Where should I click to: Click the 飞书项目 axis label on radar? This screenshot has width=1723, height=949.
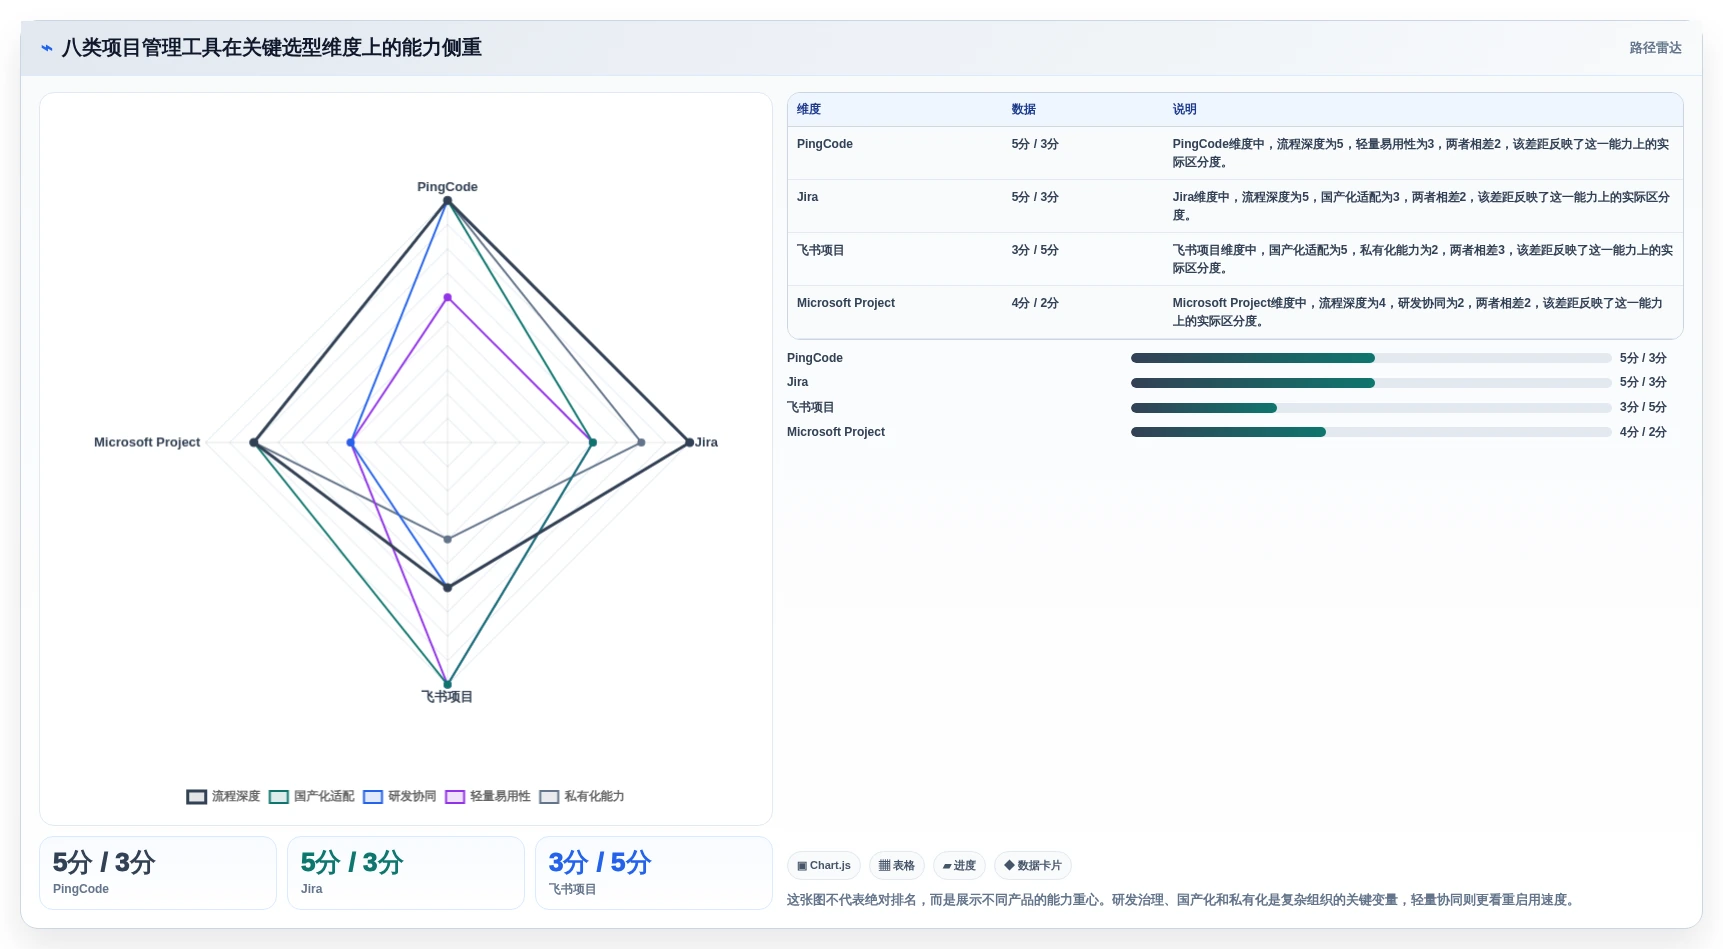447,697
